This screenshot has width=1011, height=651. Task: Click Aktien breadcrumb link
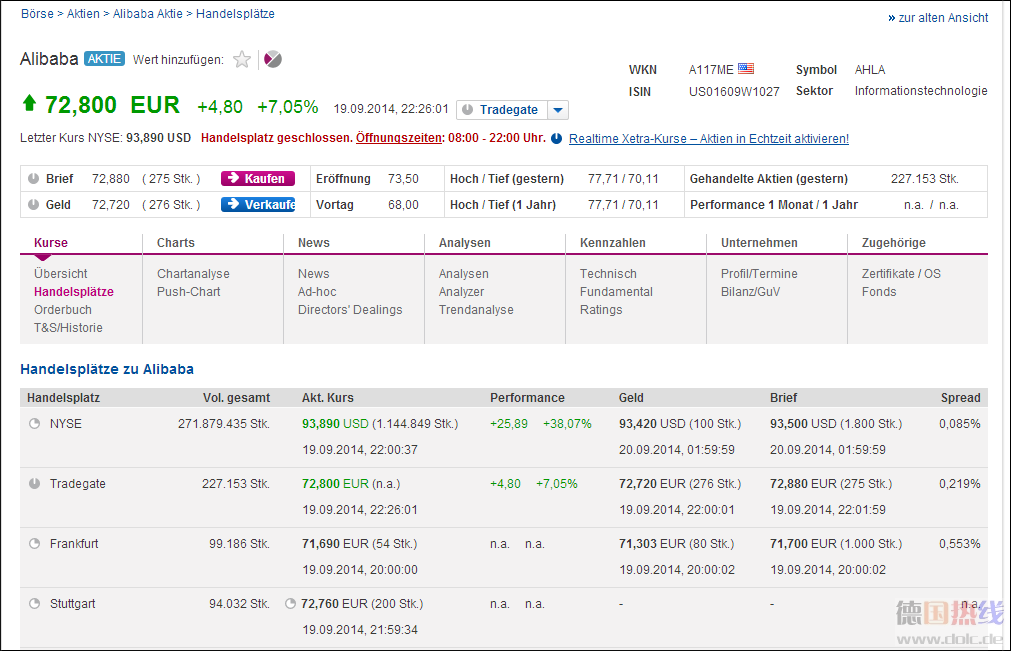[83, 14]
